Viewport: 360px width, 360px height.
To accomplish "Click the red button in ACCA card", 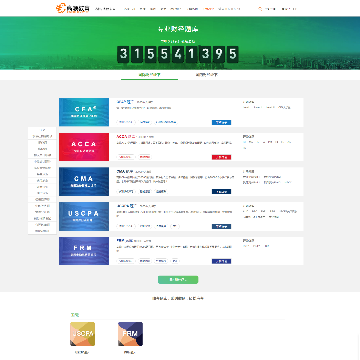I will point(221,157).
